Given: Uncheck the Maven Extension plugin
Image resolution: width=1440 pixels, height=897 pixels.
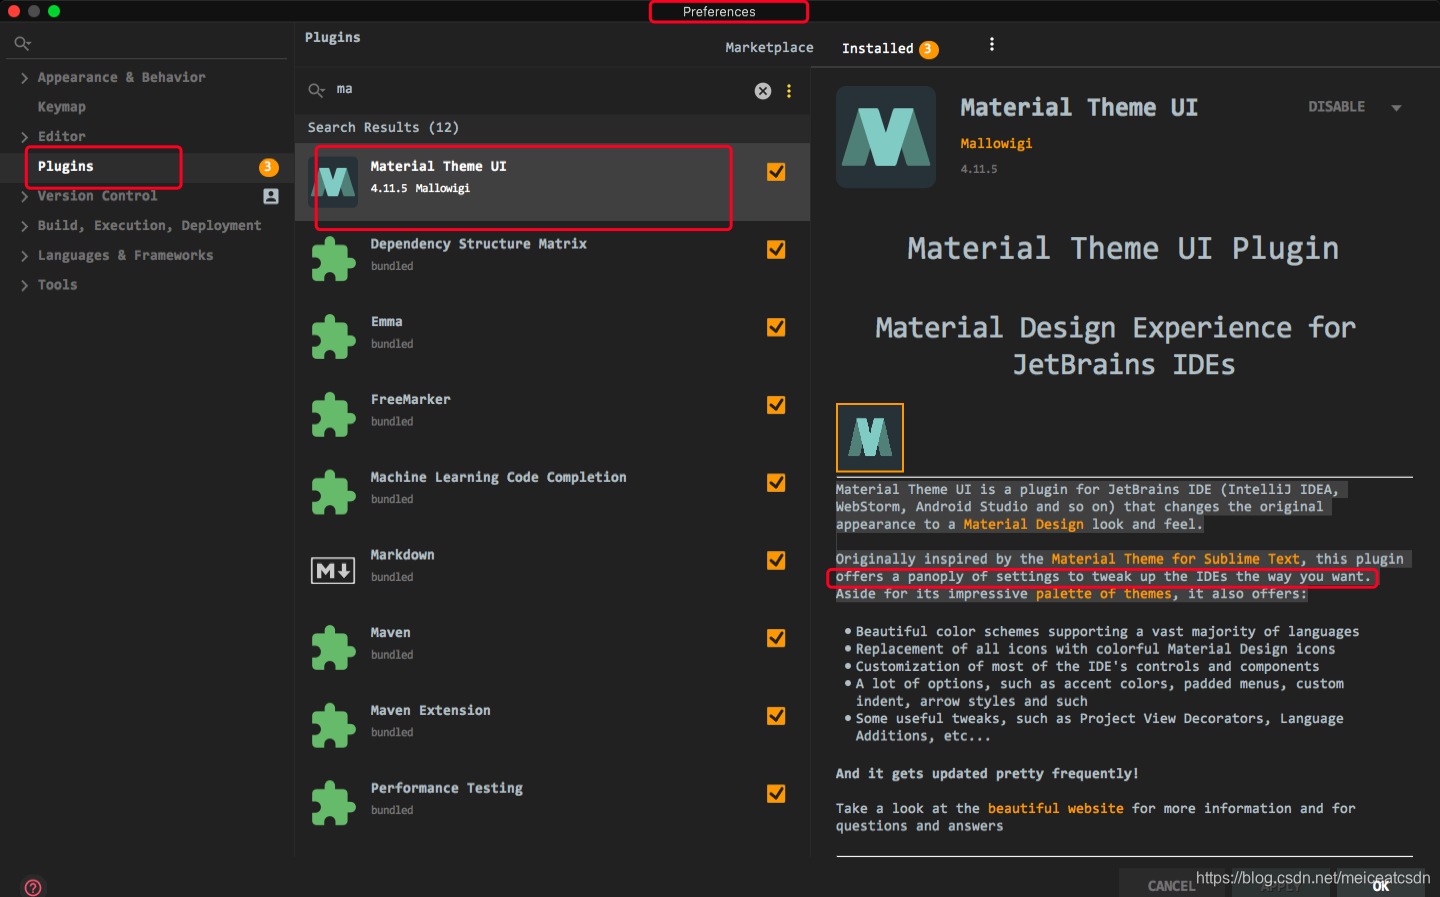Looking at the screenshot, I should click(x=776, y=716).
